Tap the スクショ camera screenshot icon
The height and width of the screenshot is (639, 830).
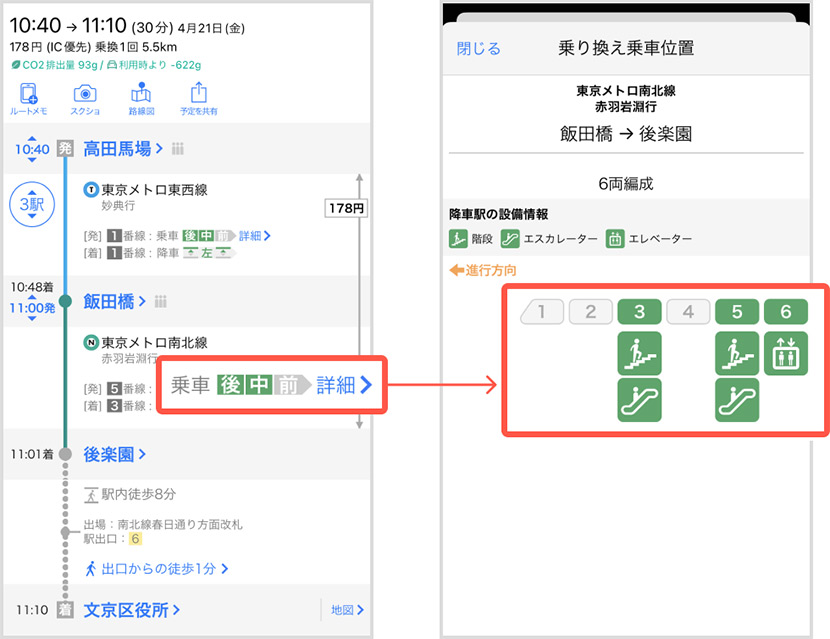click(85, 99)
